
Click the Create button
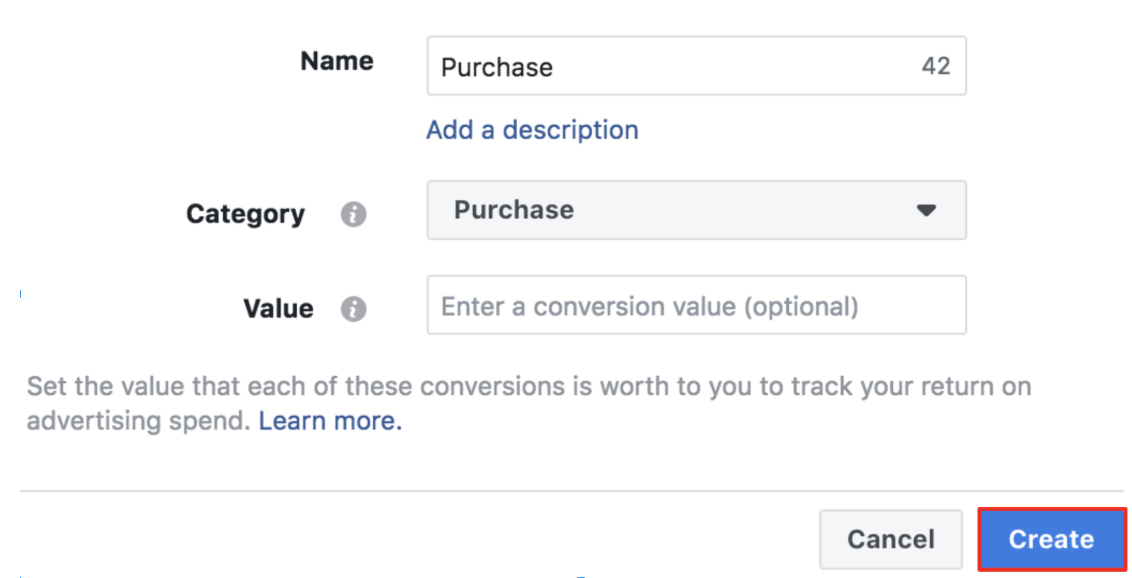[1051, 540]
